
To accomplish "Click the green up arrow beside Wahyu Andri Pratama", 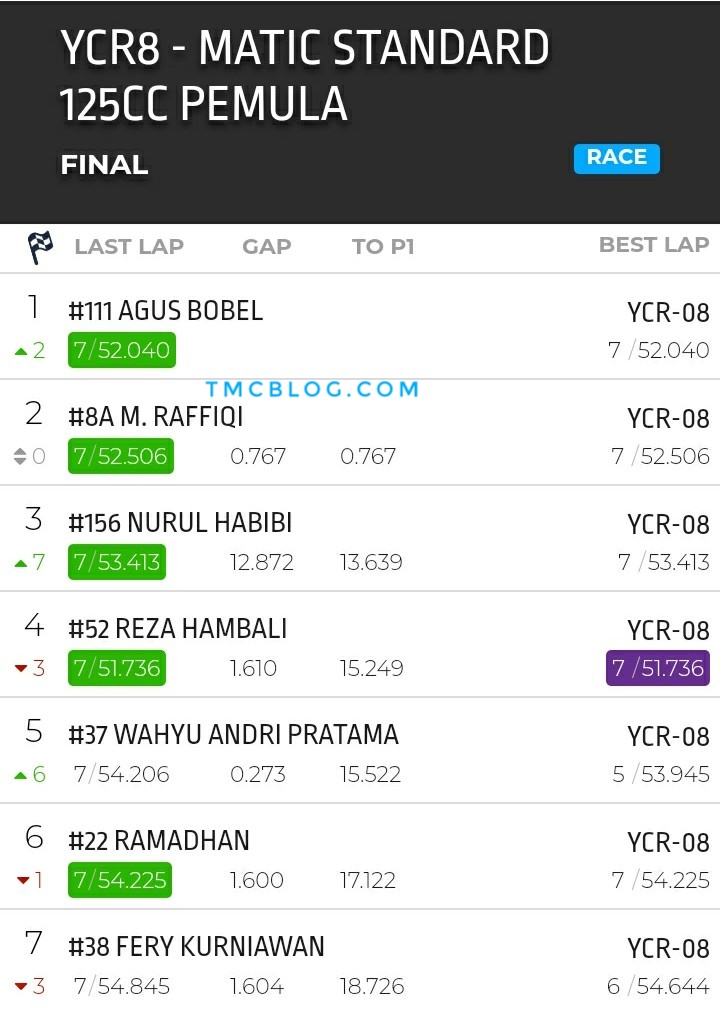I will [21, 775].
